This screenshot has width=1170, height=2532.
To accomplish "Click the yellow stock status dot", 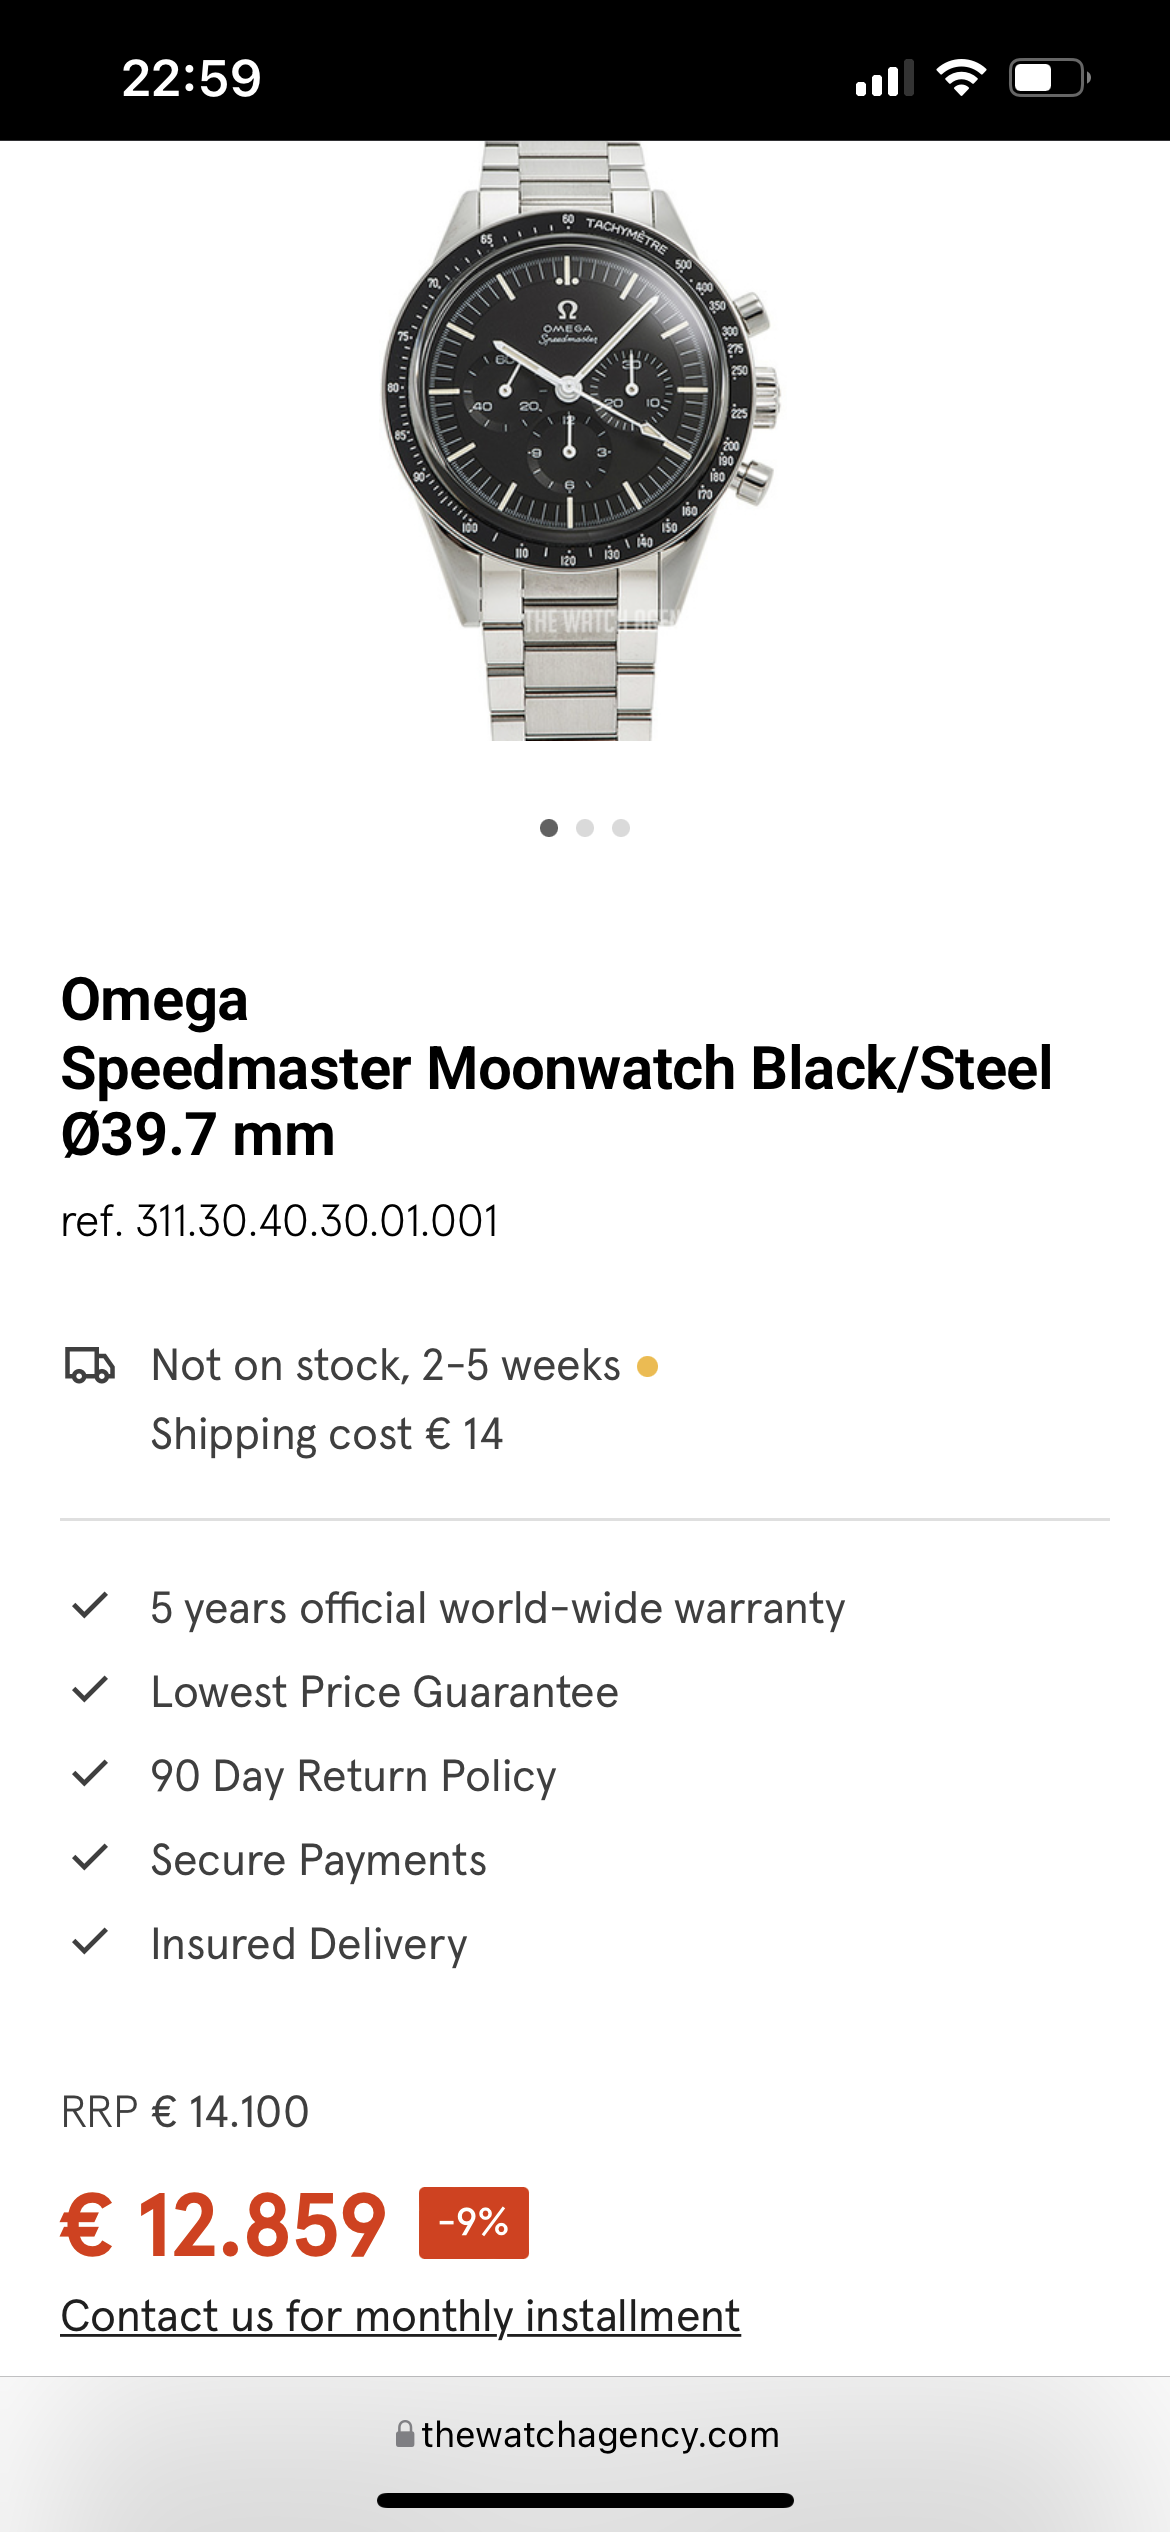I will (647, 1366).
